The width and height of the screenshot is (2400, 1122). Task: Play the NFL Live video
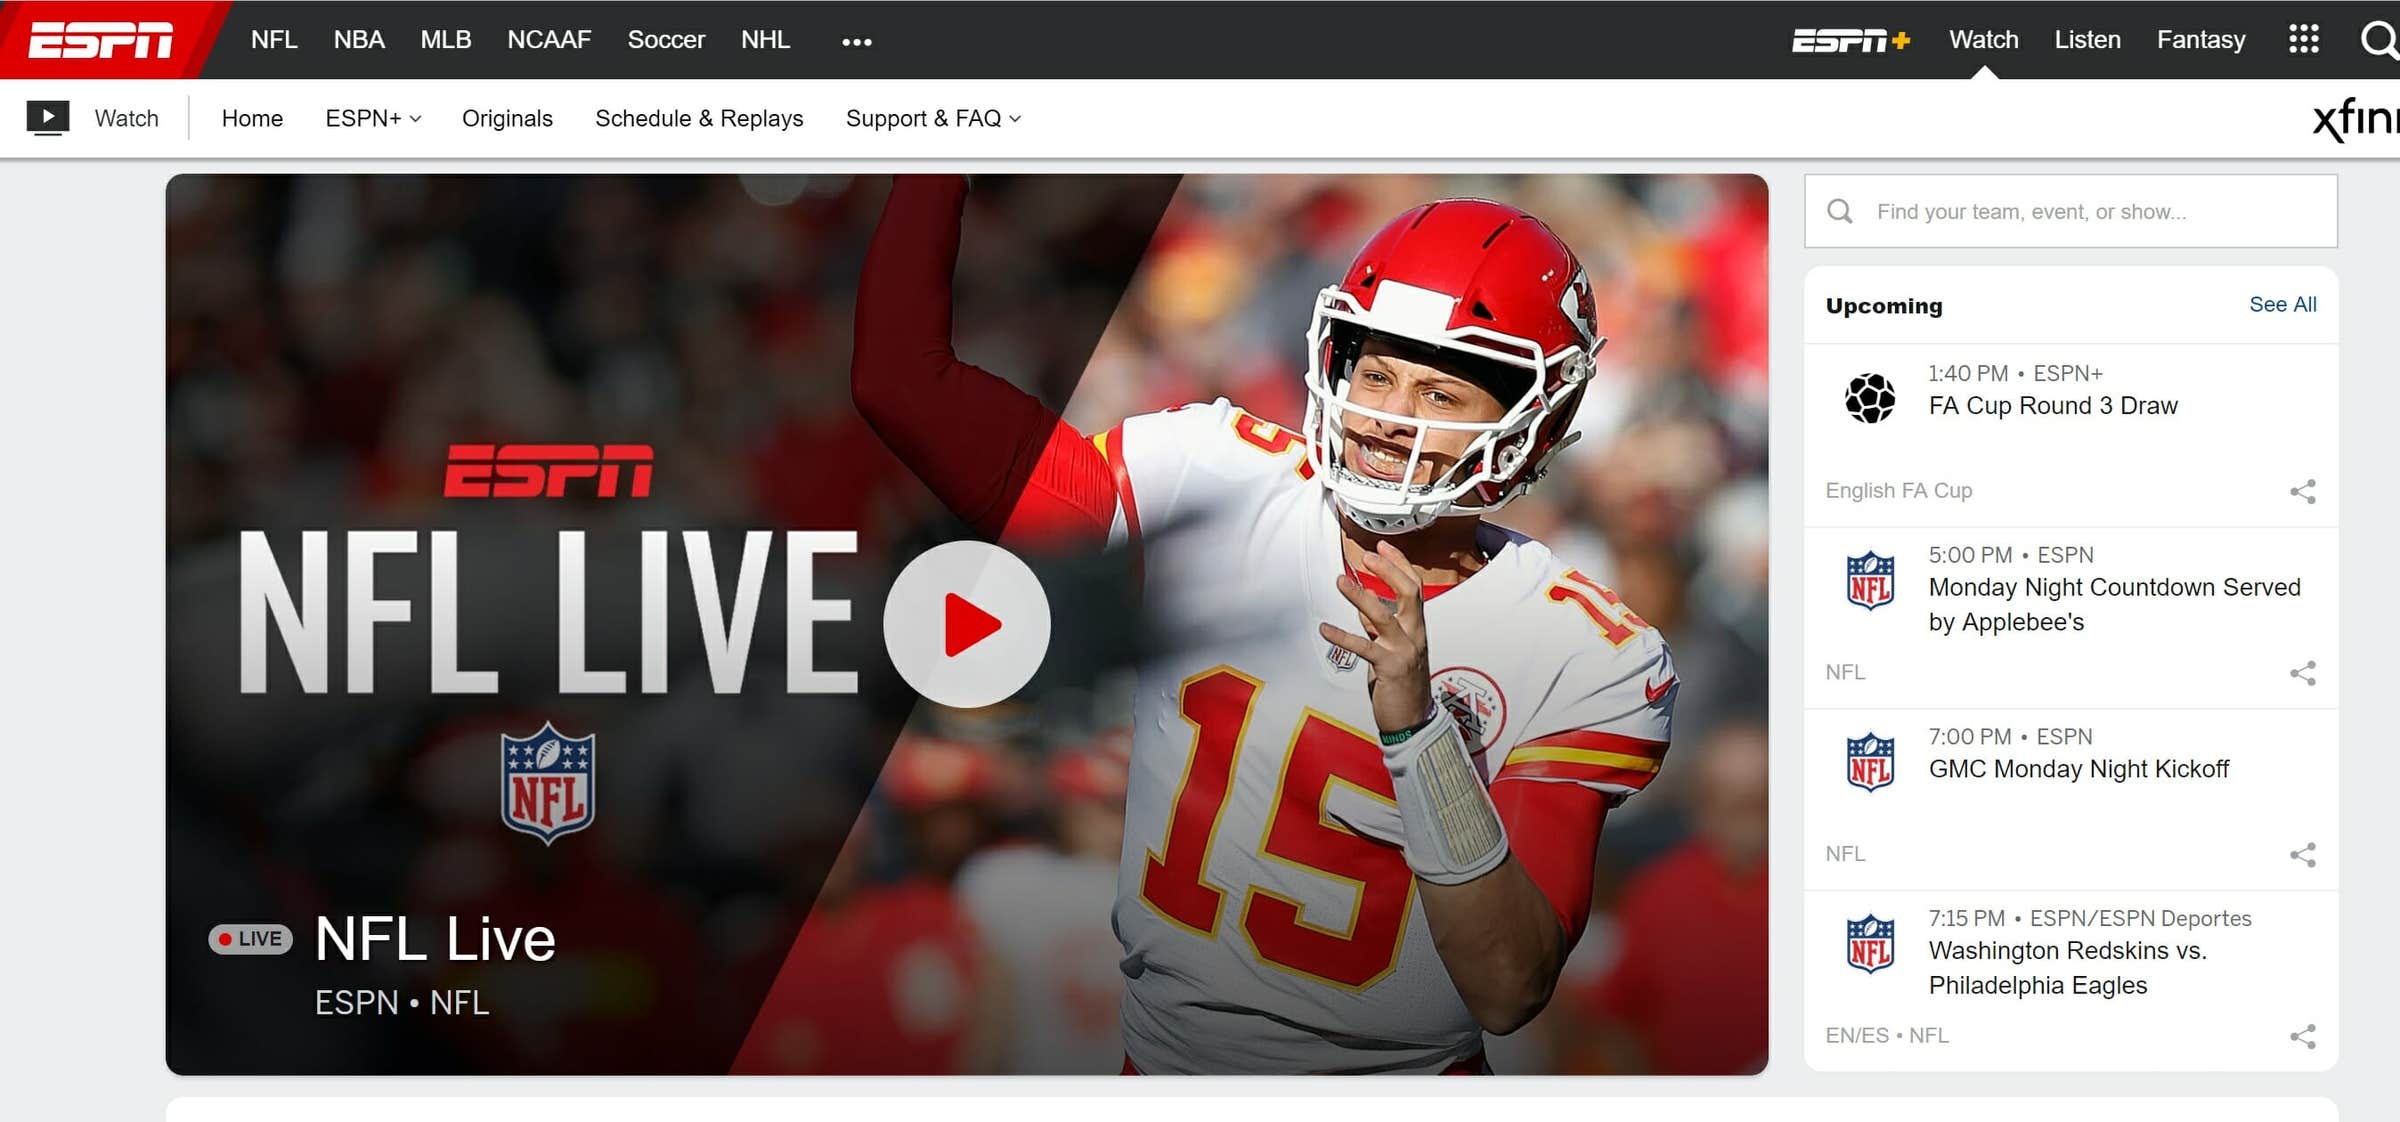click(x=967, y=624)
